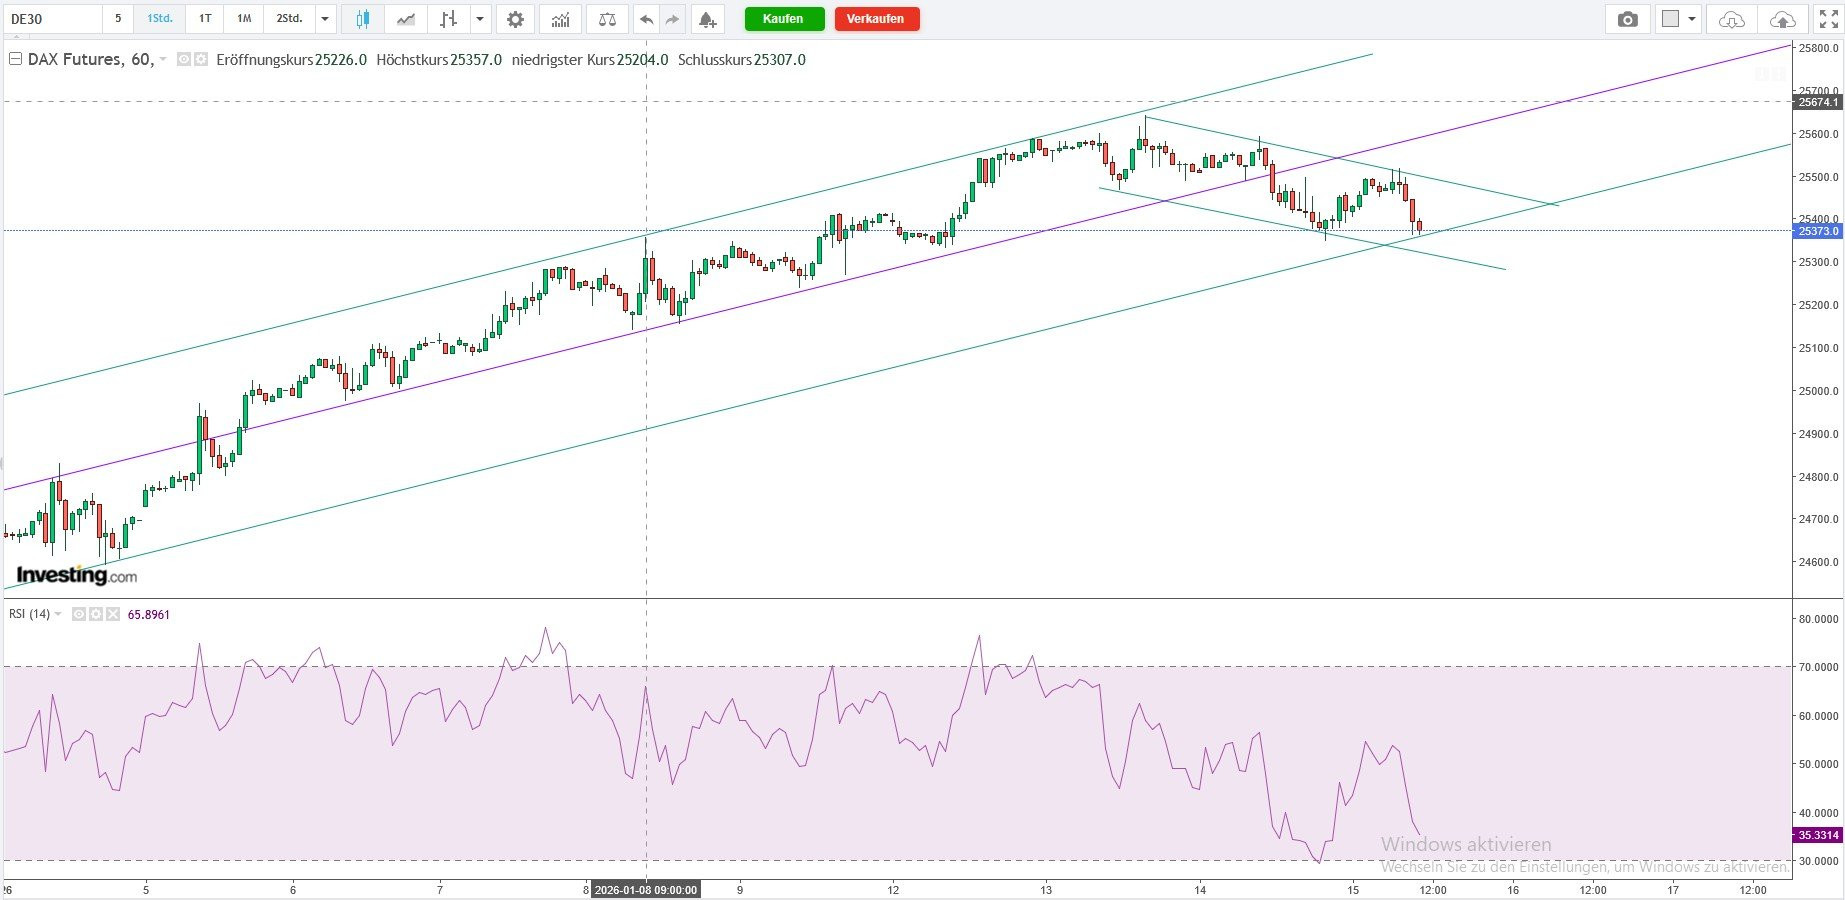Hide the DAX Futures series with eye icon
The width and height of the screenshot is (1845, 900).
[184, 60]
